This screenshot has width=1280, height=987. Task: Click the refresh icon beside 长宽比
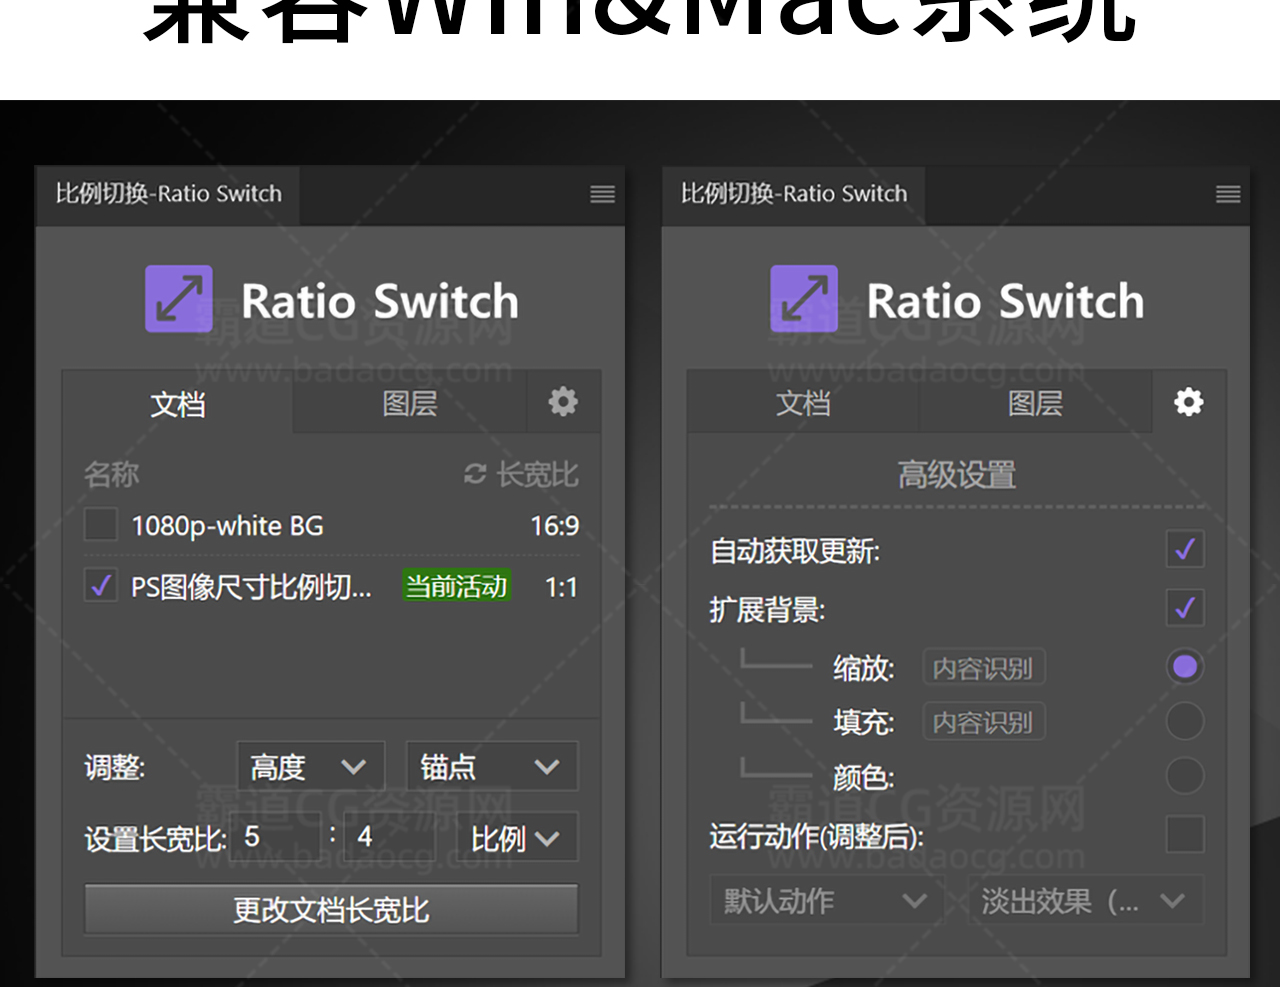click(475, 474)
